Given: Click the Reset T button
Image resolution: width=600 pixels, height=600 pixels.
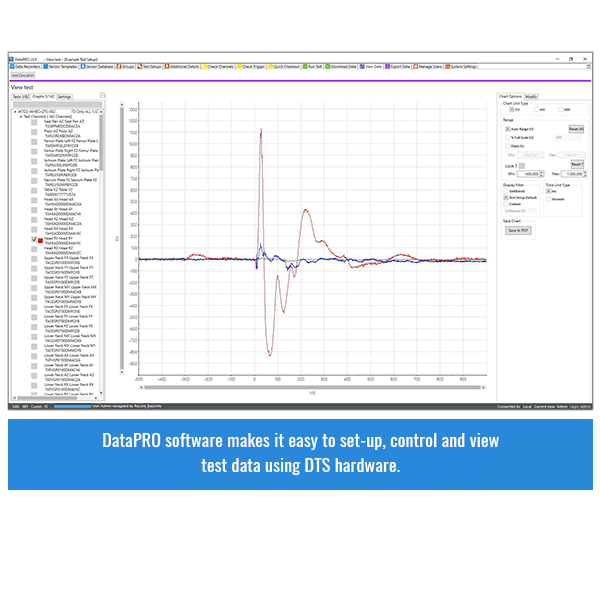Looking at the screenshot, I should [x=577, y=165].
